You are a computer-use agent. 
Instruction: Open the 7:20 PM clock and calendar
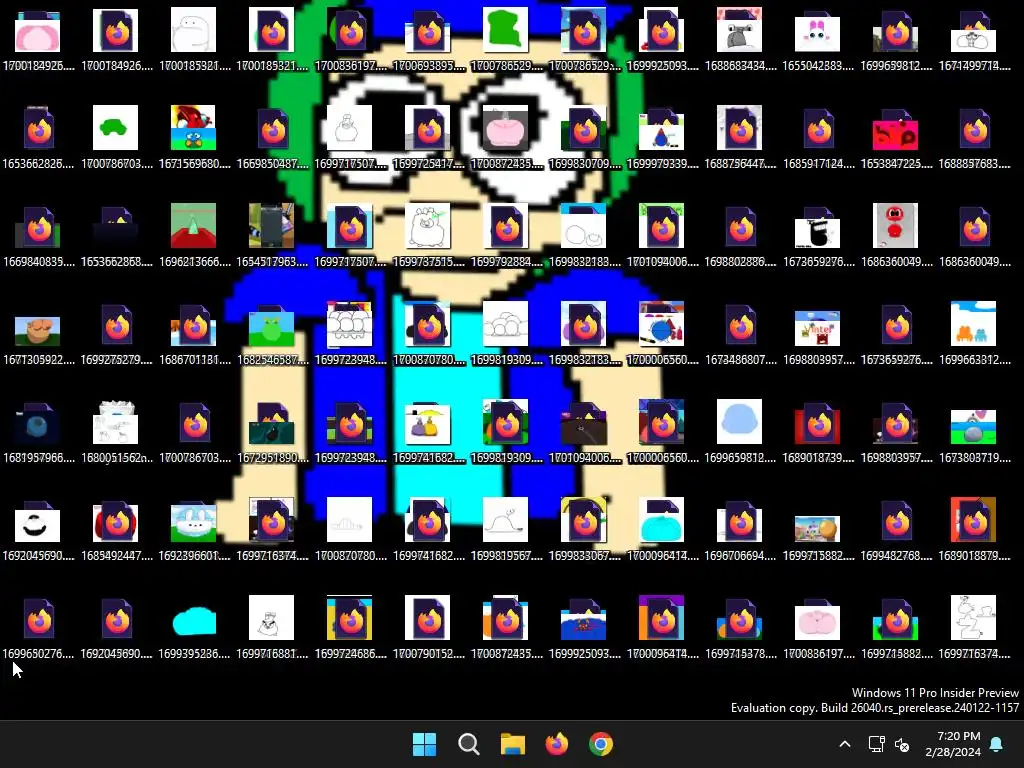[x=953, y=744]
